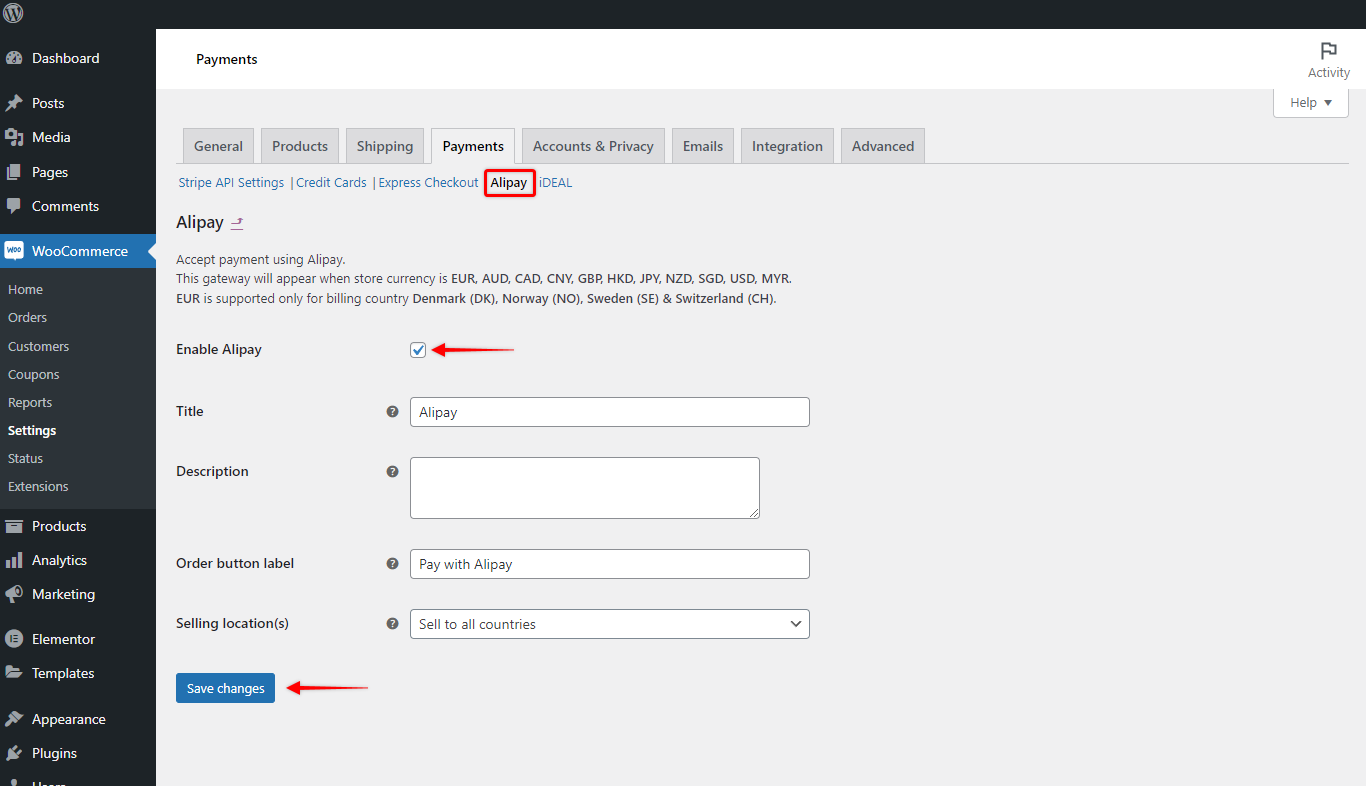Viewport: 1366px width, 786px height.
Task: Click the Elementor menu label
Action: [63, 639]
